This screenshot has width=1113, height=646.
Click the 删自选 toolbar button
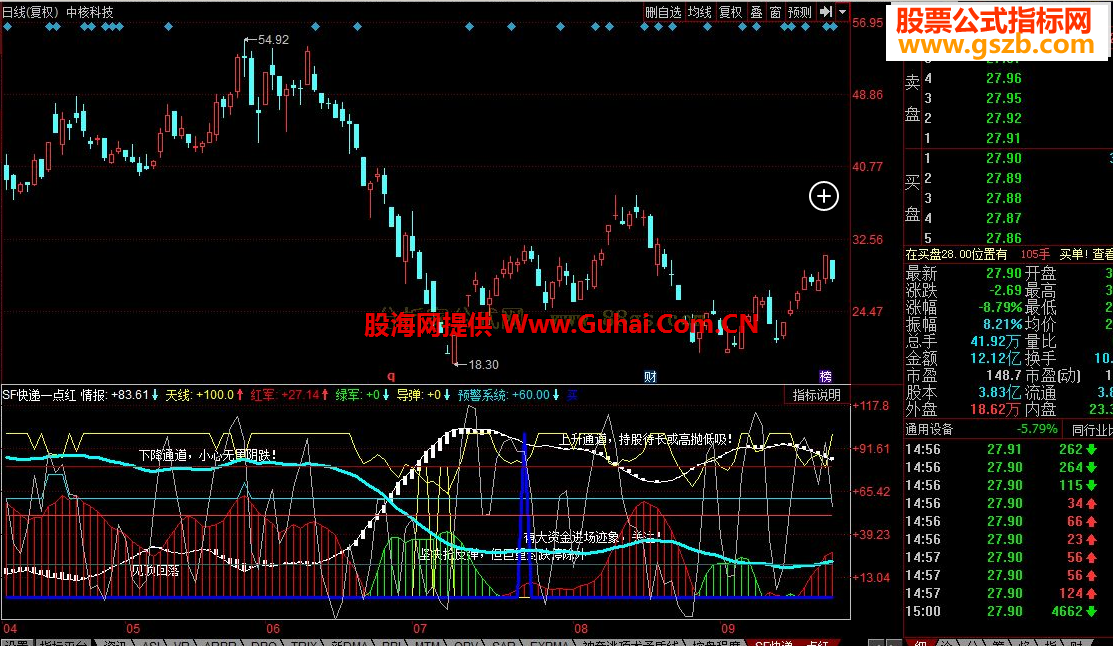pyautogui.click(x=663, y=12)
